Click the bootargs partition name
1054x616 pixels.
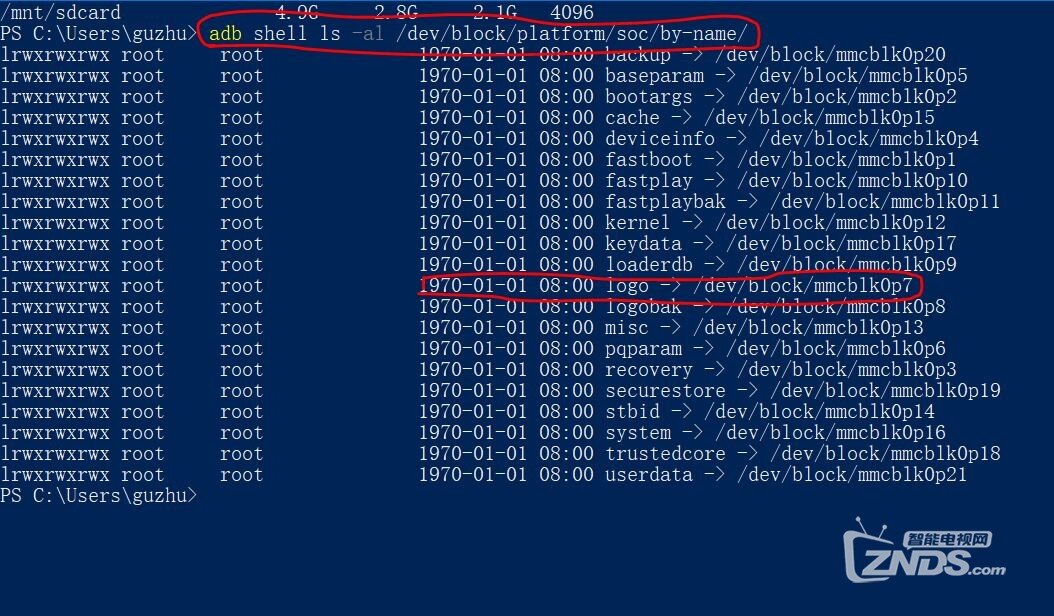point(649,97)
